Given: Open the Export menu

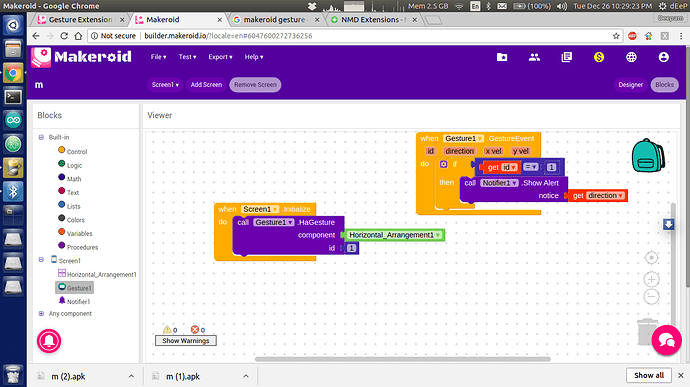Looking at the screenshot, I should pos(220,57).
